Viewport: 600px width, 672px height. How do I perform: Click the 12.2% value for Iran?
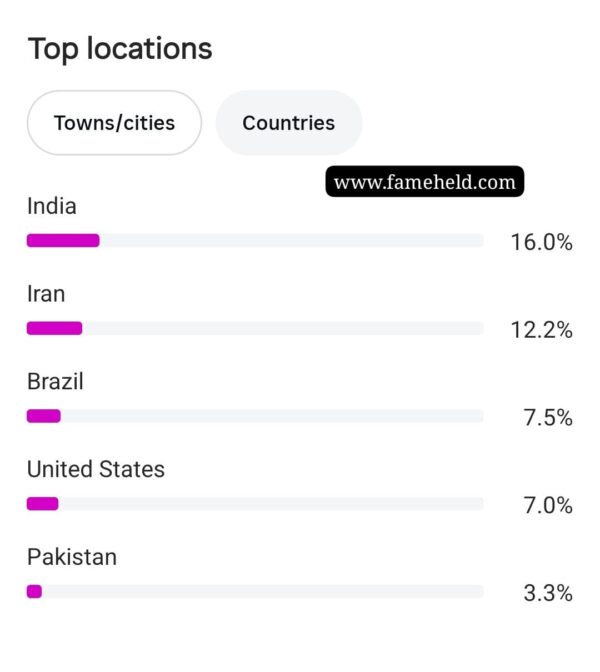pos(542,330)
